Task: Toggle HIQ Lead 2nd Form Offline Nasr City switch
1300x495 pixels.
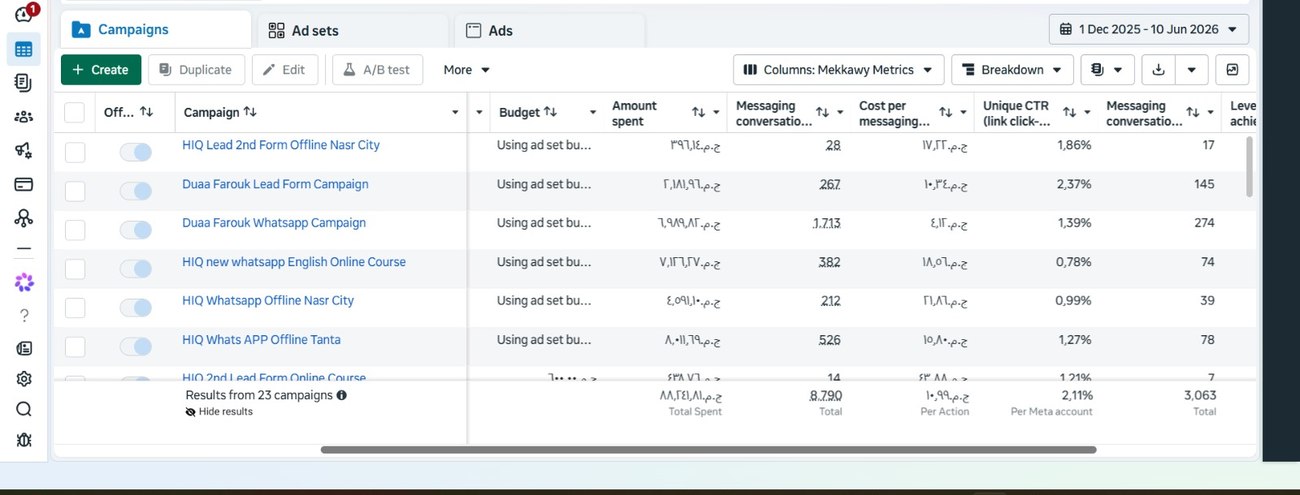Action: click(135, 152)
